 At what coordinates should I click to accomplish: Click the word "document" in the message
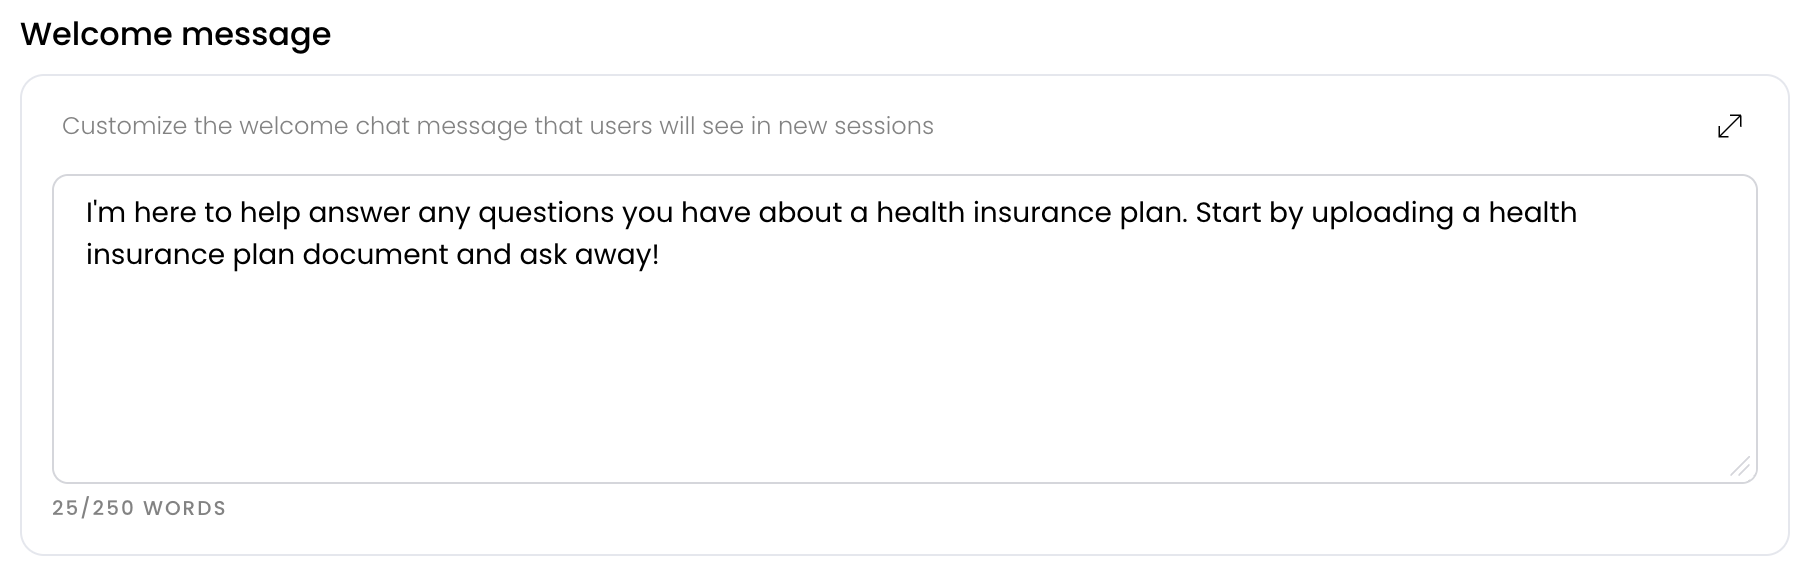pyautogui.click(x=375, y=254)
